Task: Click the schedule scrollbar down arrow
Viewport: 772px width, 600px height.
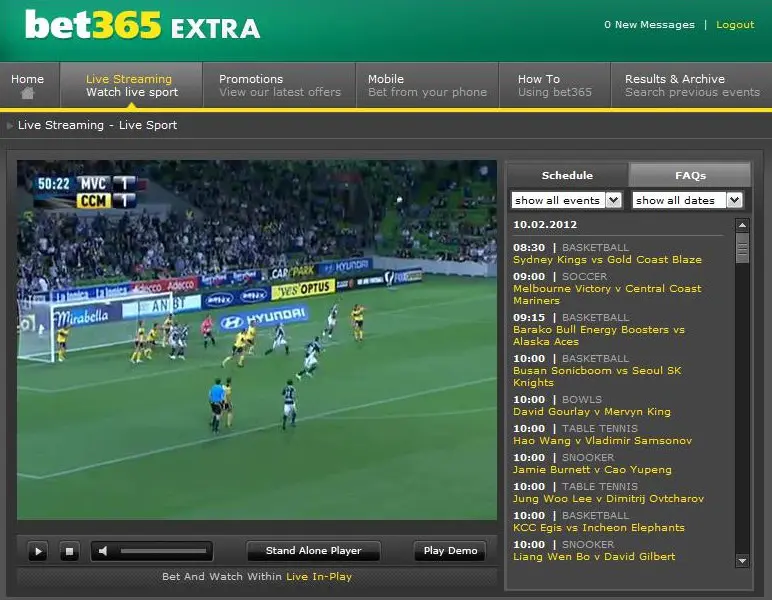Action: point(742,561)
